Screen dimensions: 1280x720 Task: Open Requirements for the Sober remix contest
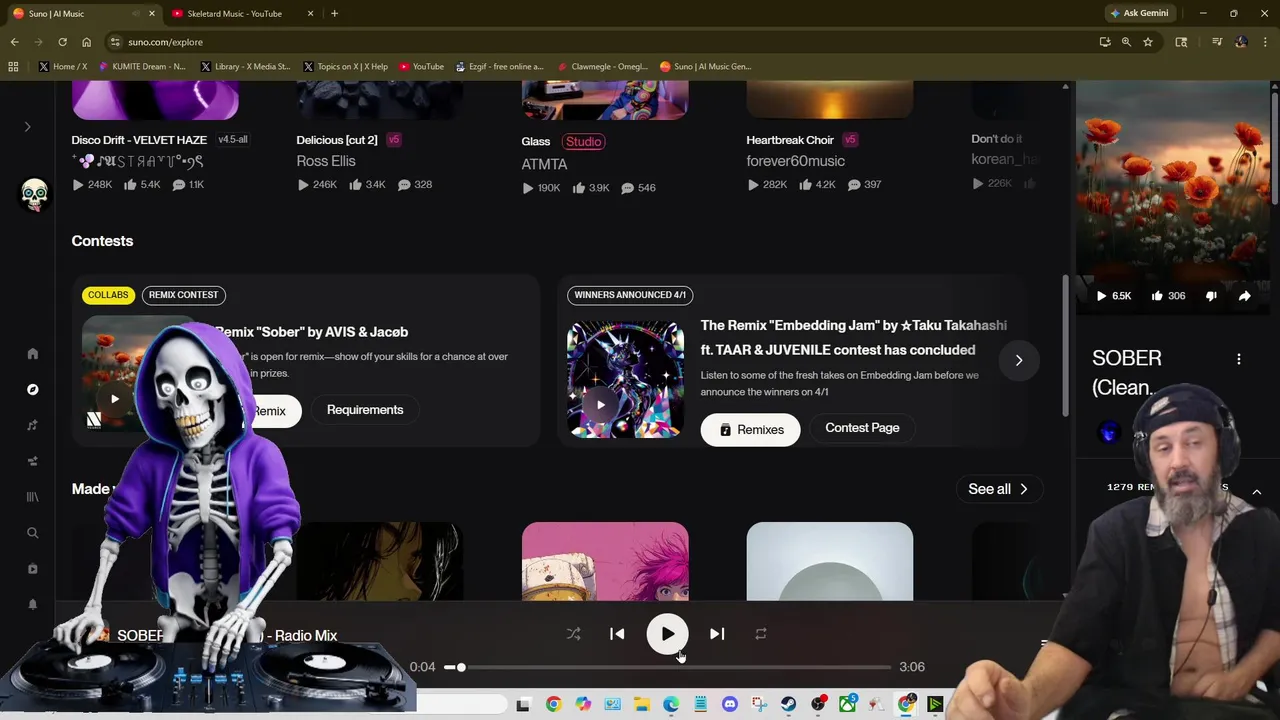click(x=365, y=410)
